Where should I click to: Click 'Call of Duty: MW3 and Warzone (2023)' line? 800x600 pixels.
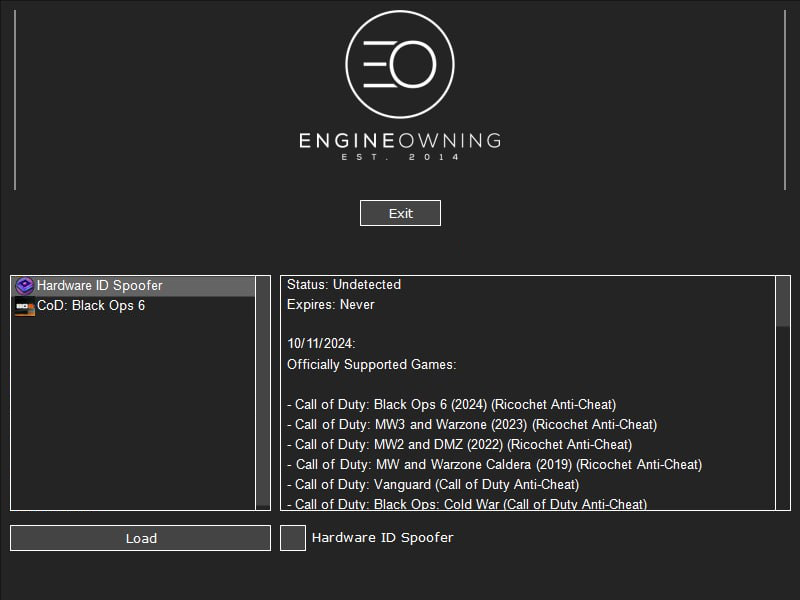[x=472, y=424]
